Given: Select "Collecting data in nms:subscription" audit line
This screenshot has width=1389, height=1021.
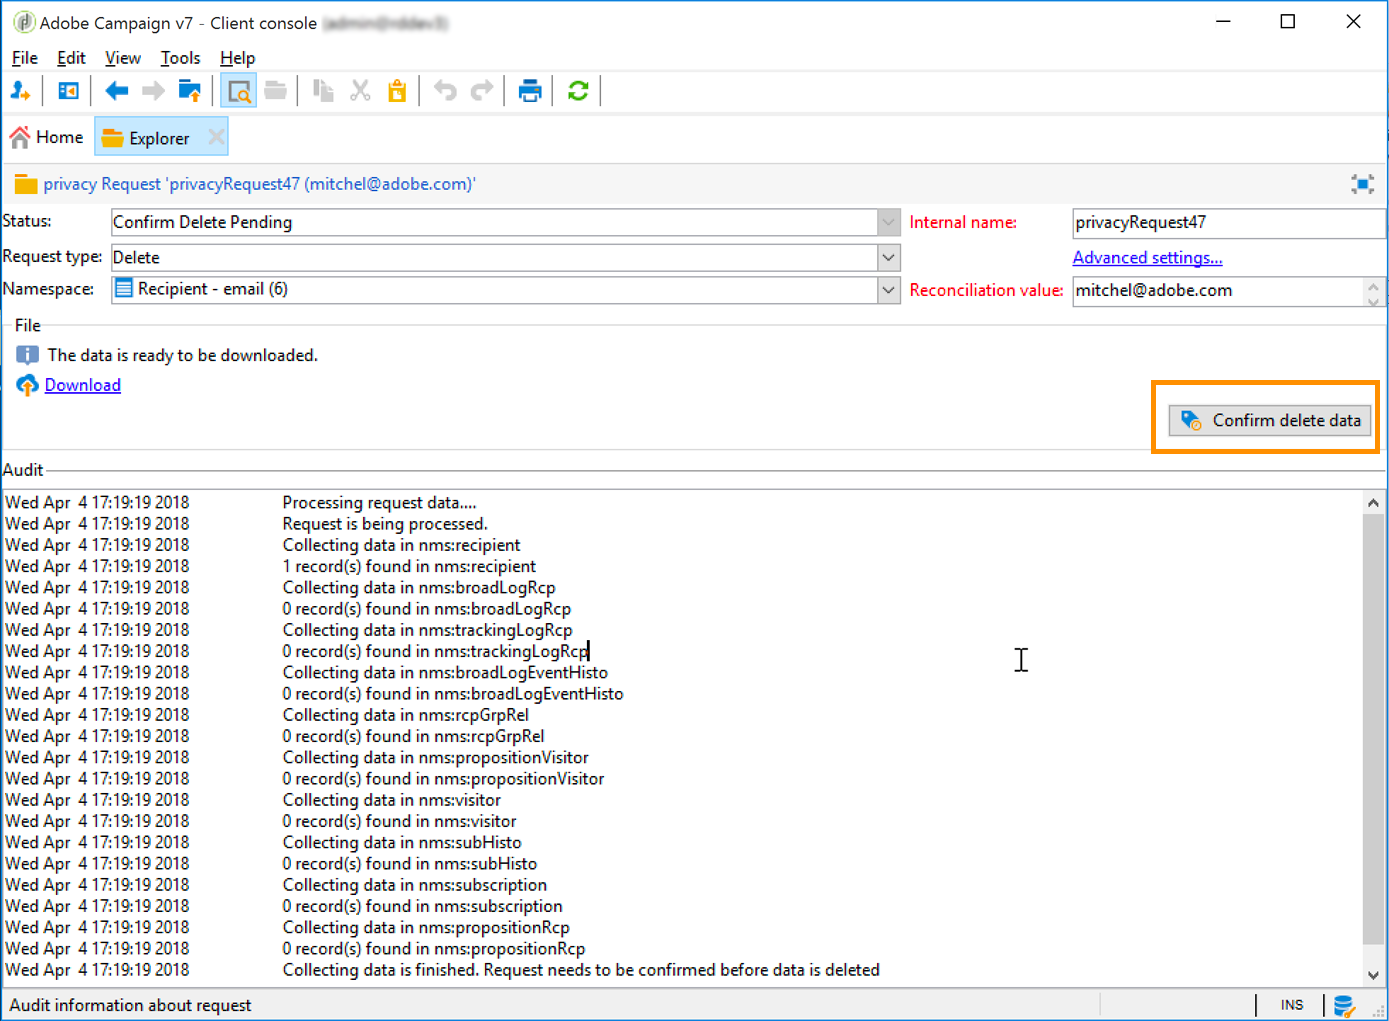Looking at the screenshot, I should pyautogui.click(x=415, y=885).
